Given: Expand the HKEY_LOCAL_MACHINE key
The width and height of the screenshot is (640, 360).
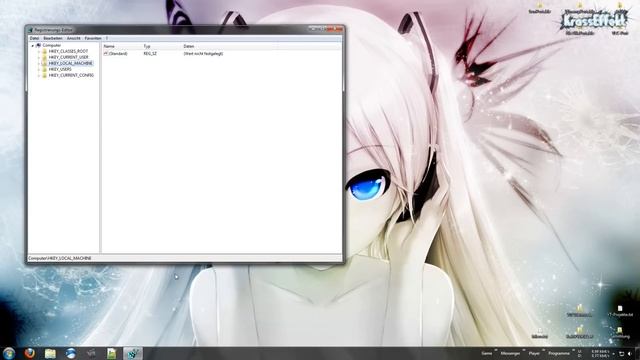Looking at the screenshot, I should 39,64.
